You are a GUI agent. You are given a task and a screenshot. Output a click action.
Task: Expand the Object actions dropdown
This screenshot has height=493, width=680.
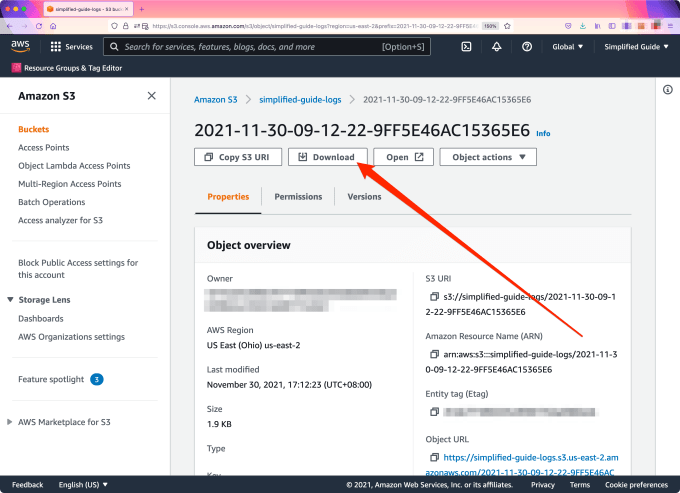tap(488, 157)
